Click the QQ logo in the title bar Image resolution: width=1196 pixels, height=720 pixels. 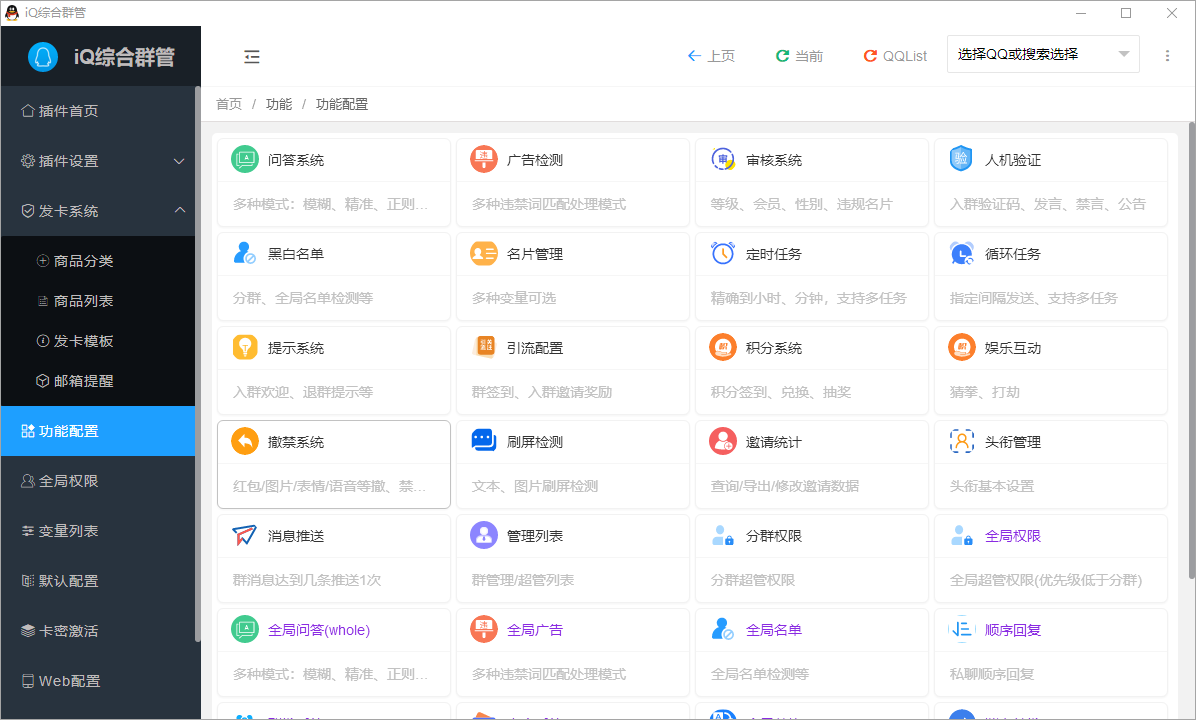point(10,13)
